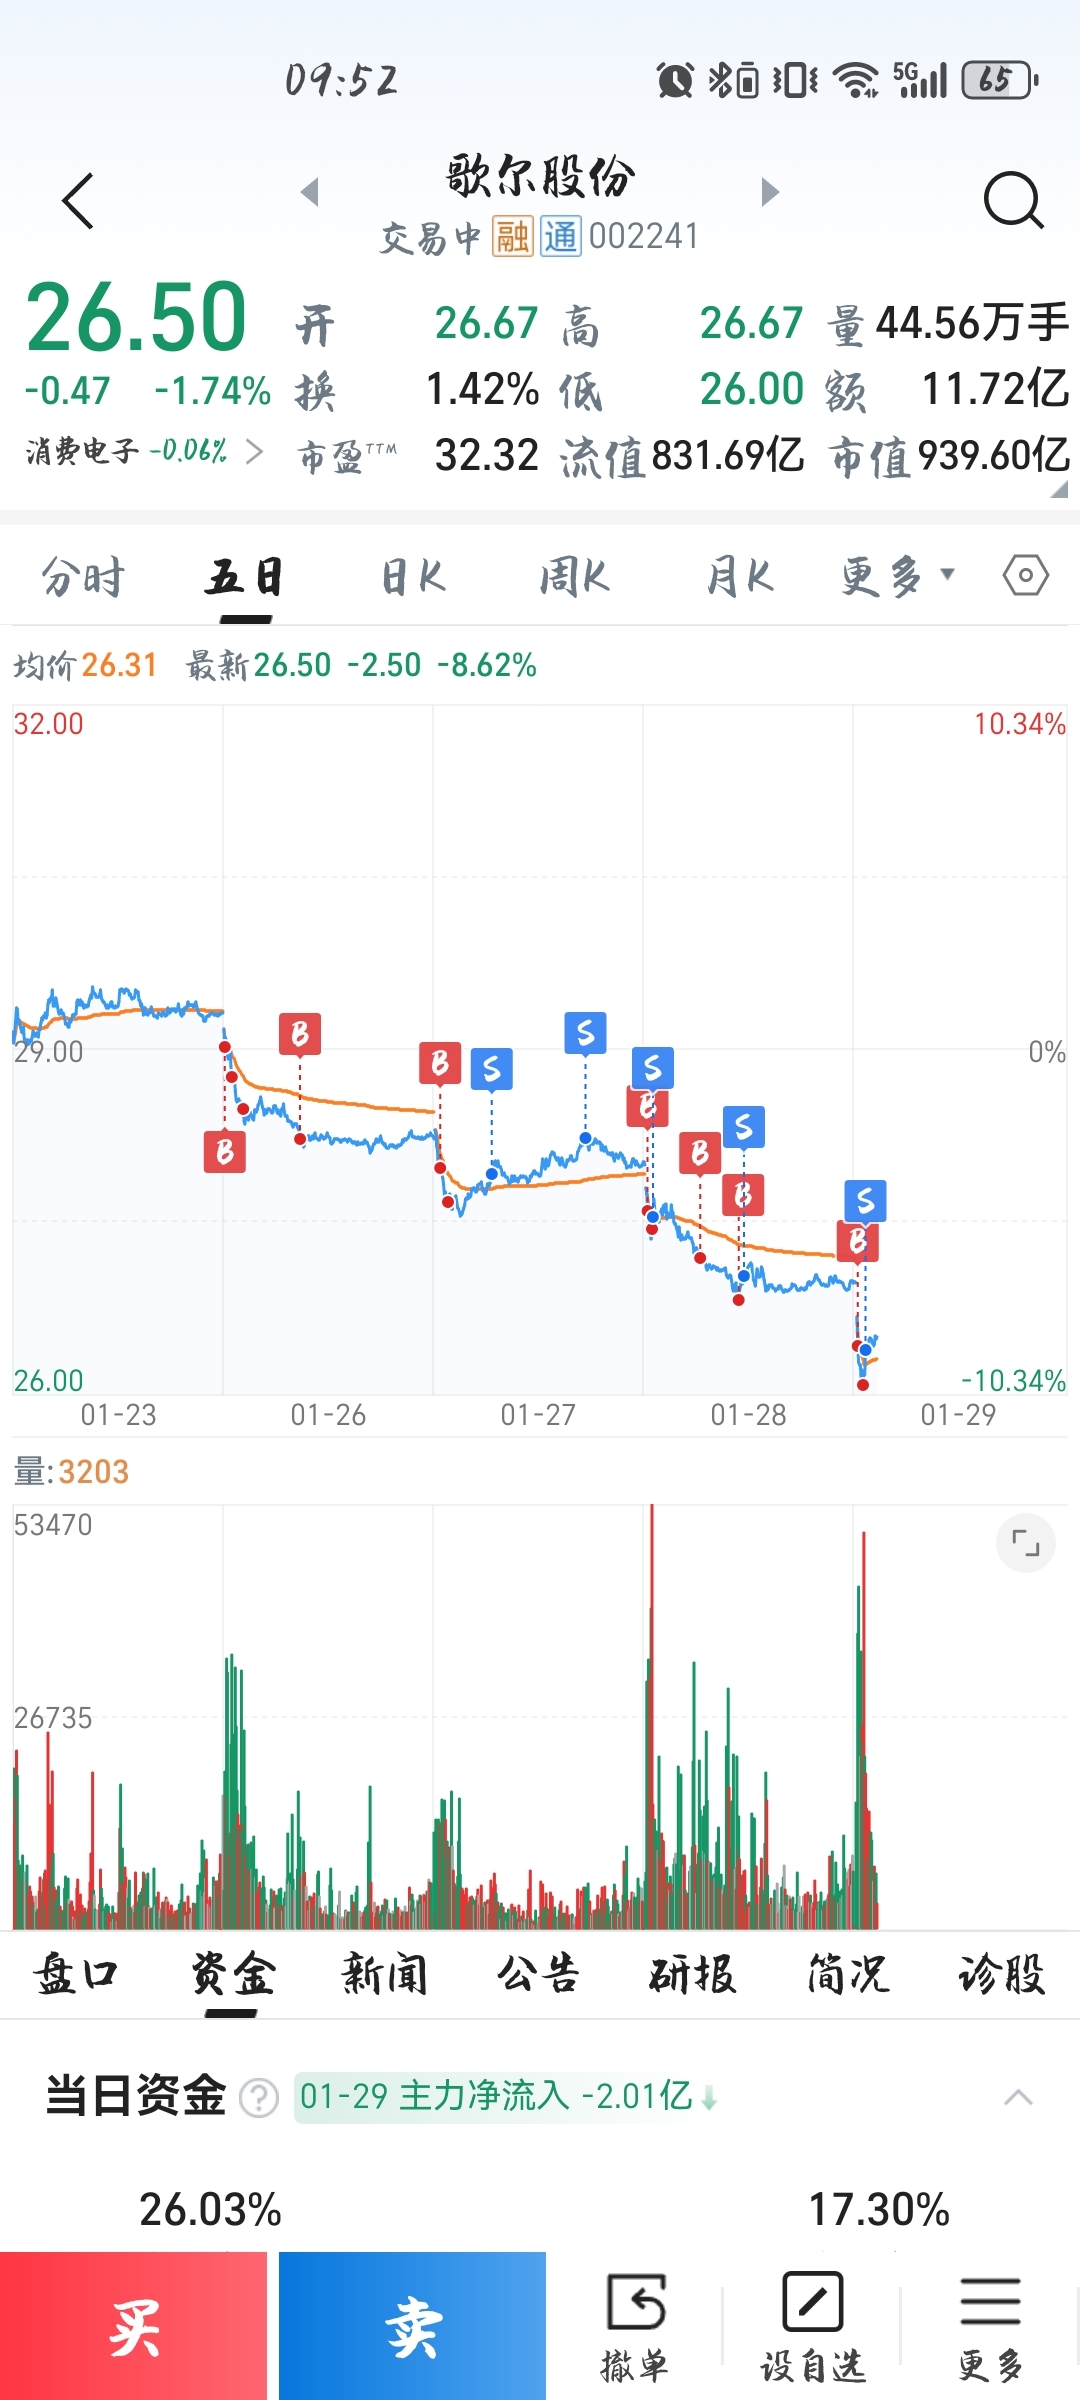Go to previous stock with left triangle

[x=310, y=192]
